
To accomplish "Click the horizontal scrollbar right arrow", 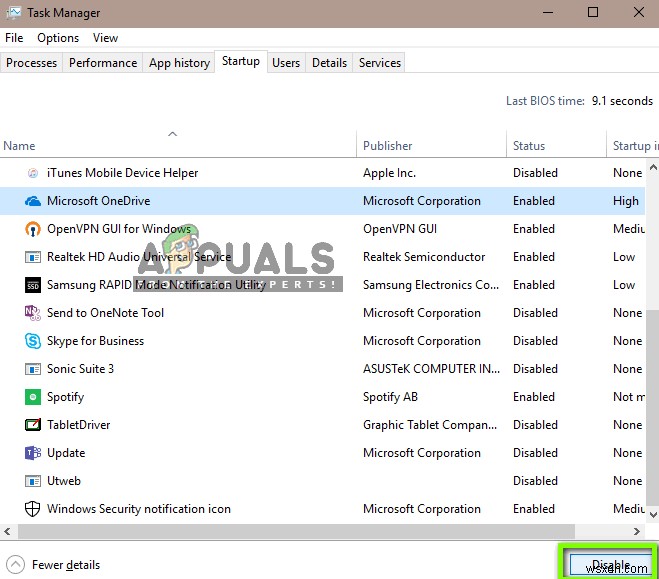I will coord(637,532).
